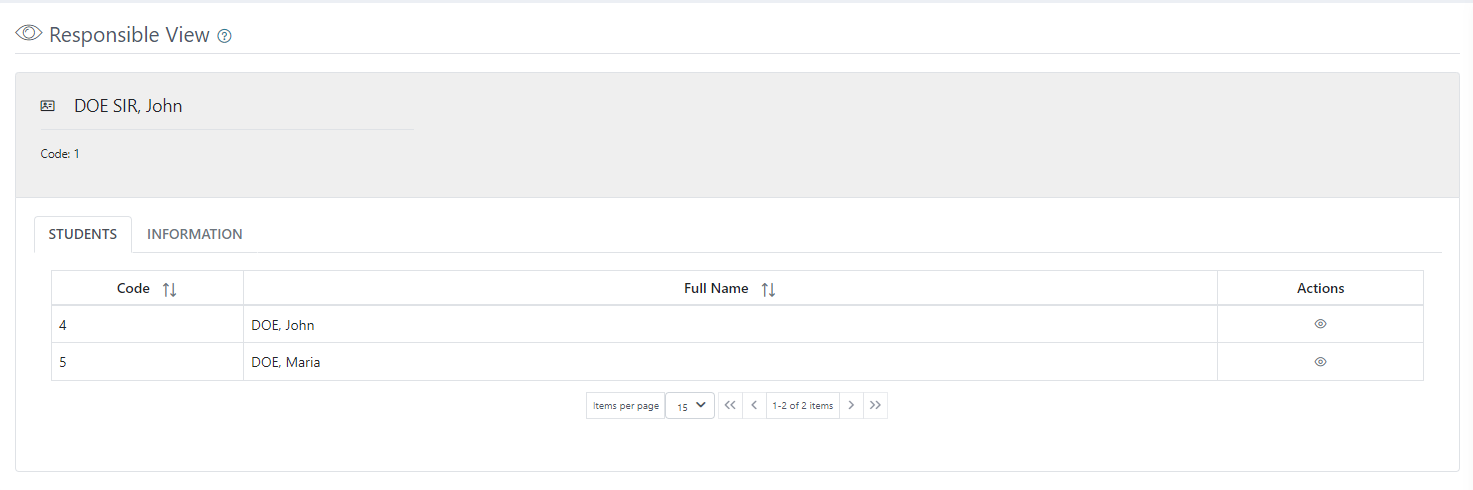Viewport: 1473px width, 490px height.
Task: Click the Actions column header
Action: (1320, 288)
